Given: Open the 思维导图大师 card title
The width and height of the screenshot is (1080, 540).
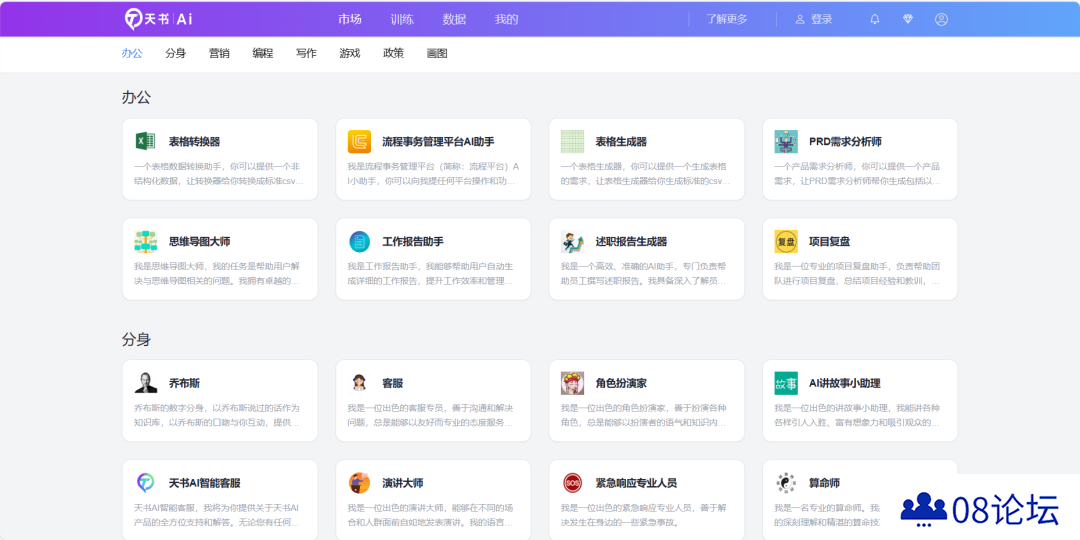Looking at the screenshot, I should pyautogui.click(x=200, y=242).
